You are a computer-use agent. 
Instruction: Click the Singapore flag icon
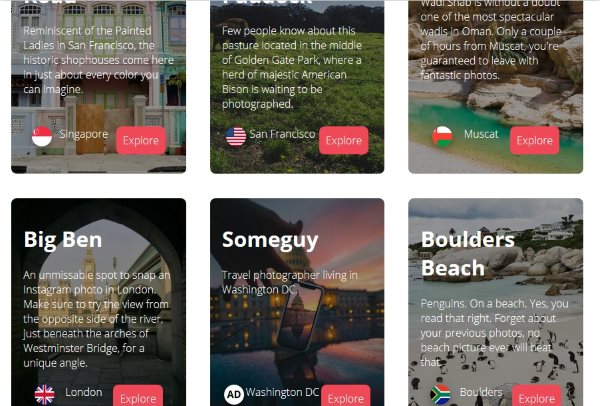click(42, 136)
